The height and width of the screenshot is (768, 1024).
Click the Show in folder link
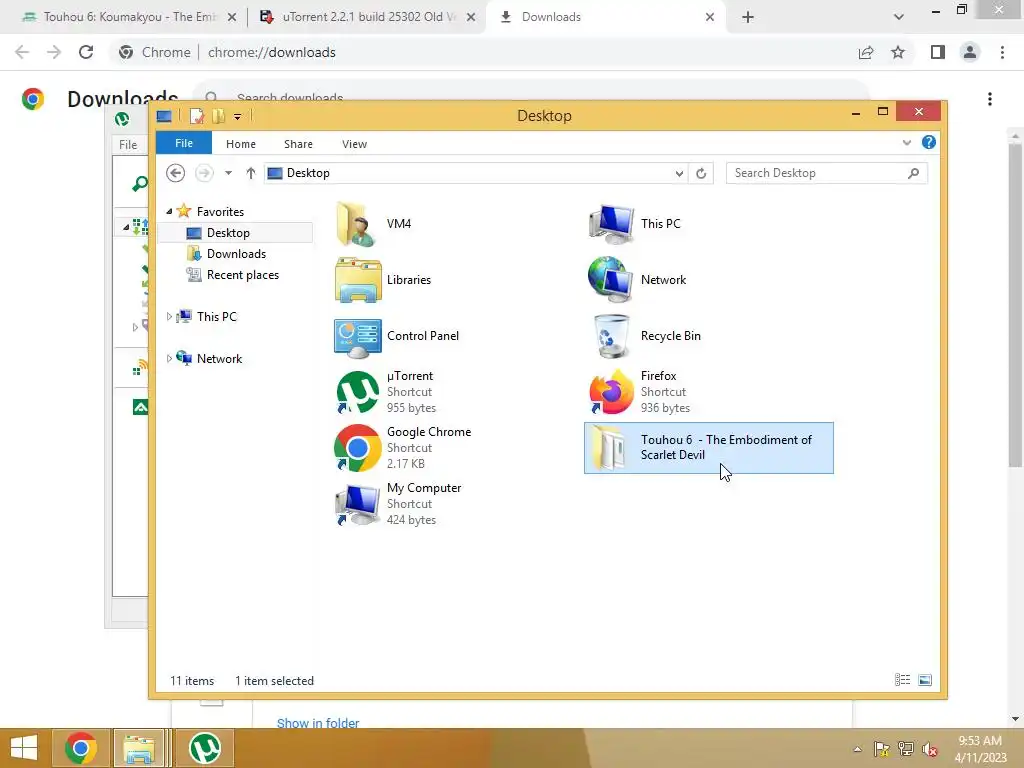(317, 723)
